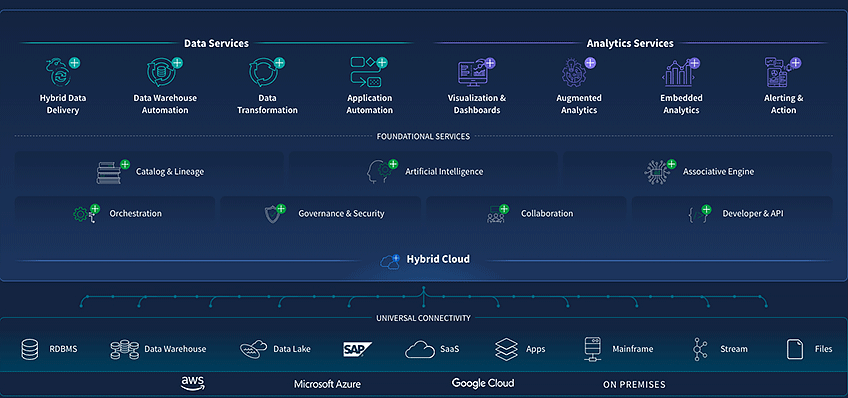
Task: Select the Data Lake connector icon
Action: click(x=254, y=349)
